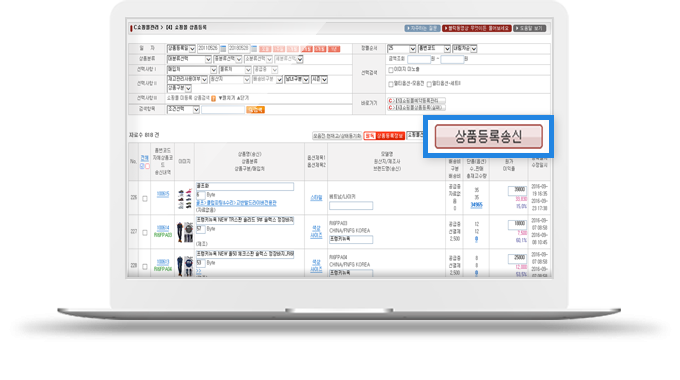Click the 25000 price field in row 228

[x=517, y=259]
